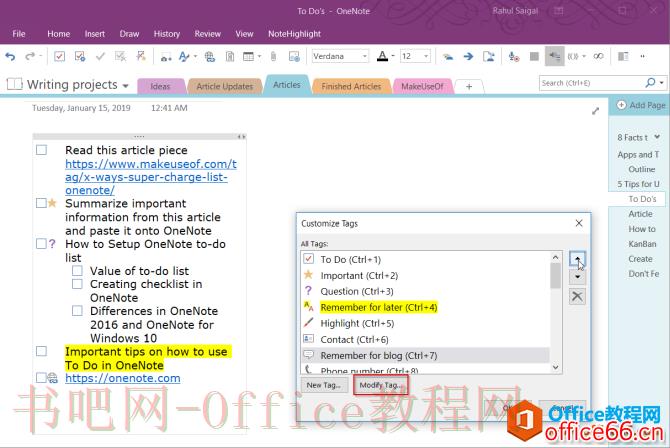Image resolution: width=670 pixels, height=448 pixels.
Task: Expand the Styles icon dropdown arrow
Action: click(195, 56)
